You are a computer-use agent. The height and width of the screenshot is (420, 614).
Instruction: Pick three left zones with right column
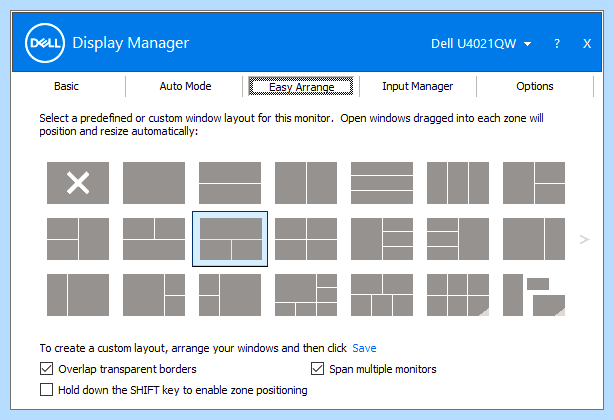pyautogui.click(x=458, y=239)
